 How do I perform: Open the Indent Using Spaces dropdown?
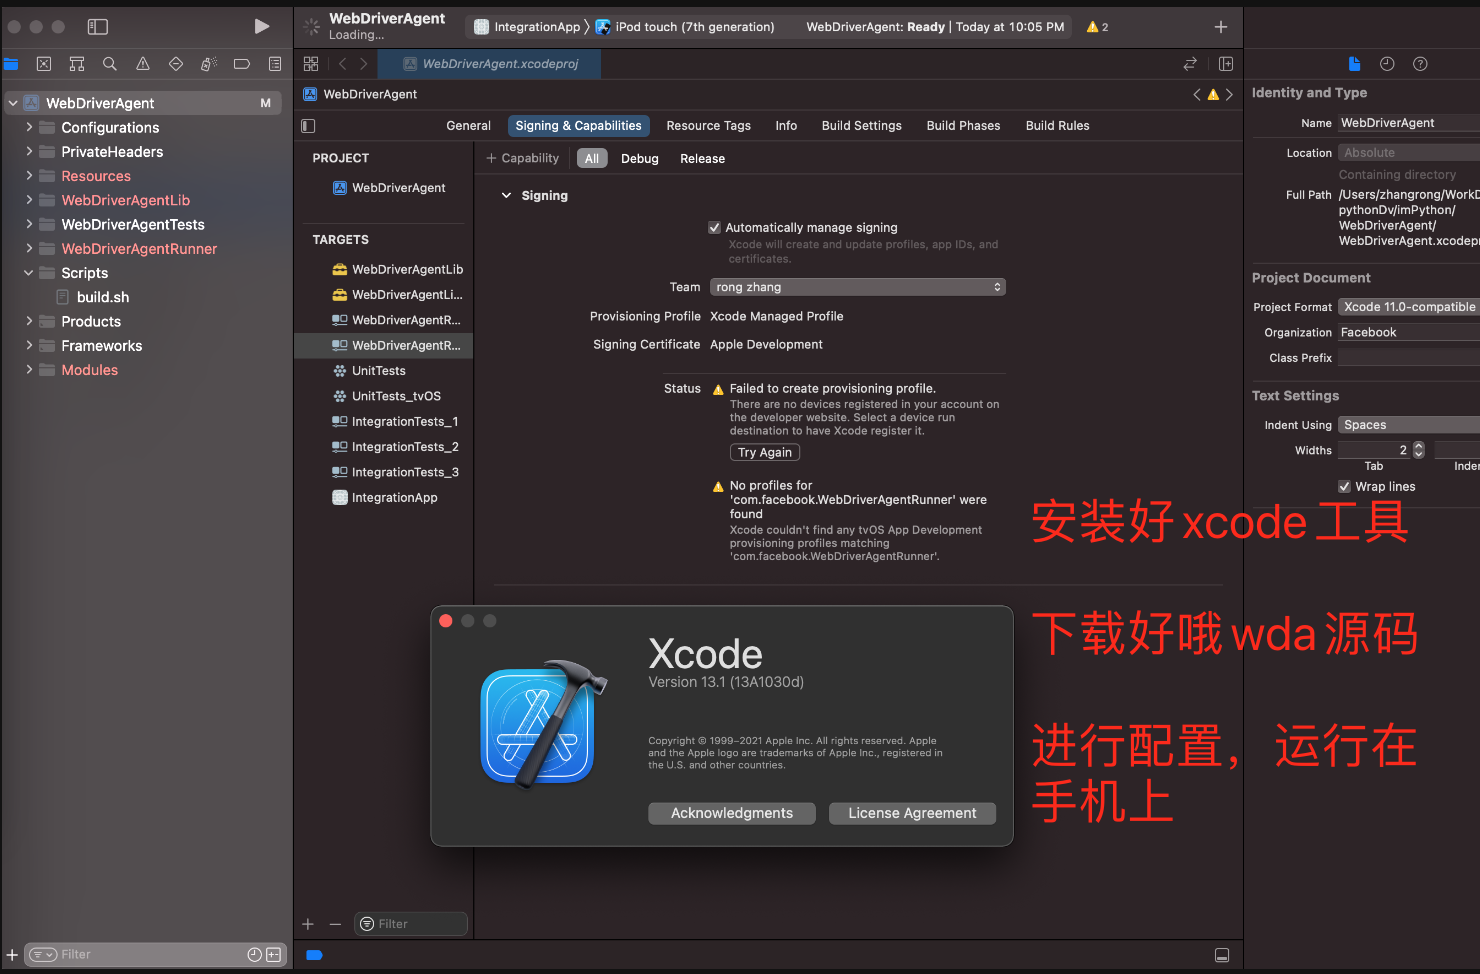tap(1409, 425)
